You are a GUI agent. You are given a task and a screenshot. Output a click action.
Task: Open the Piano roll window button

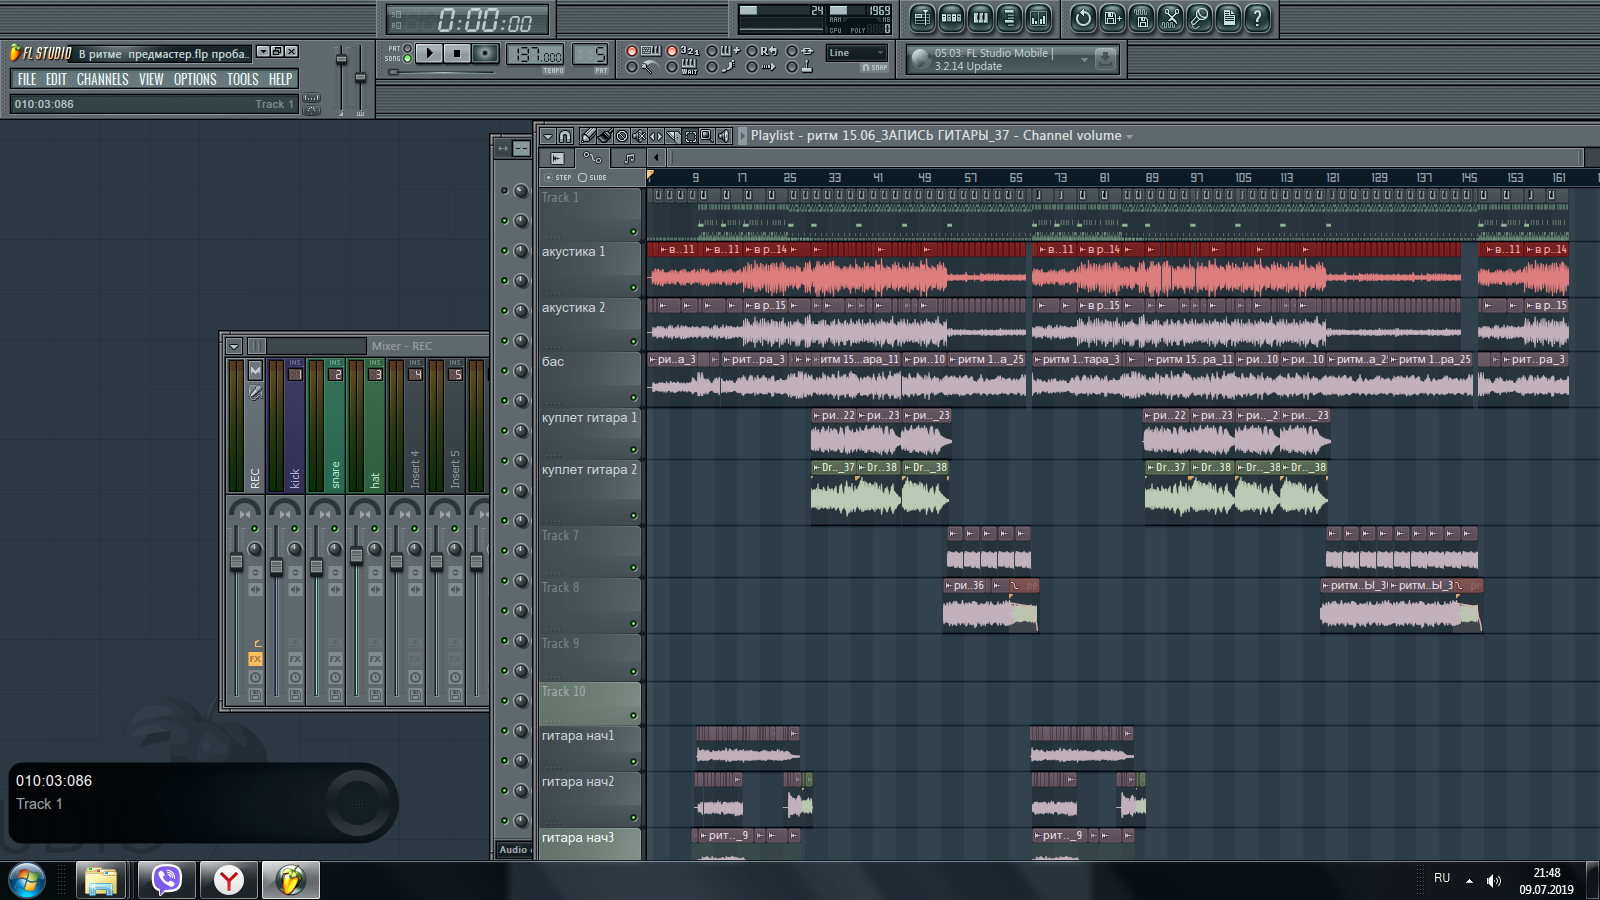click(980, 17)
